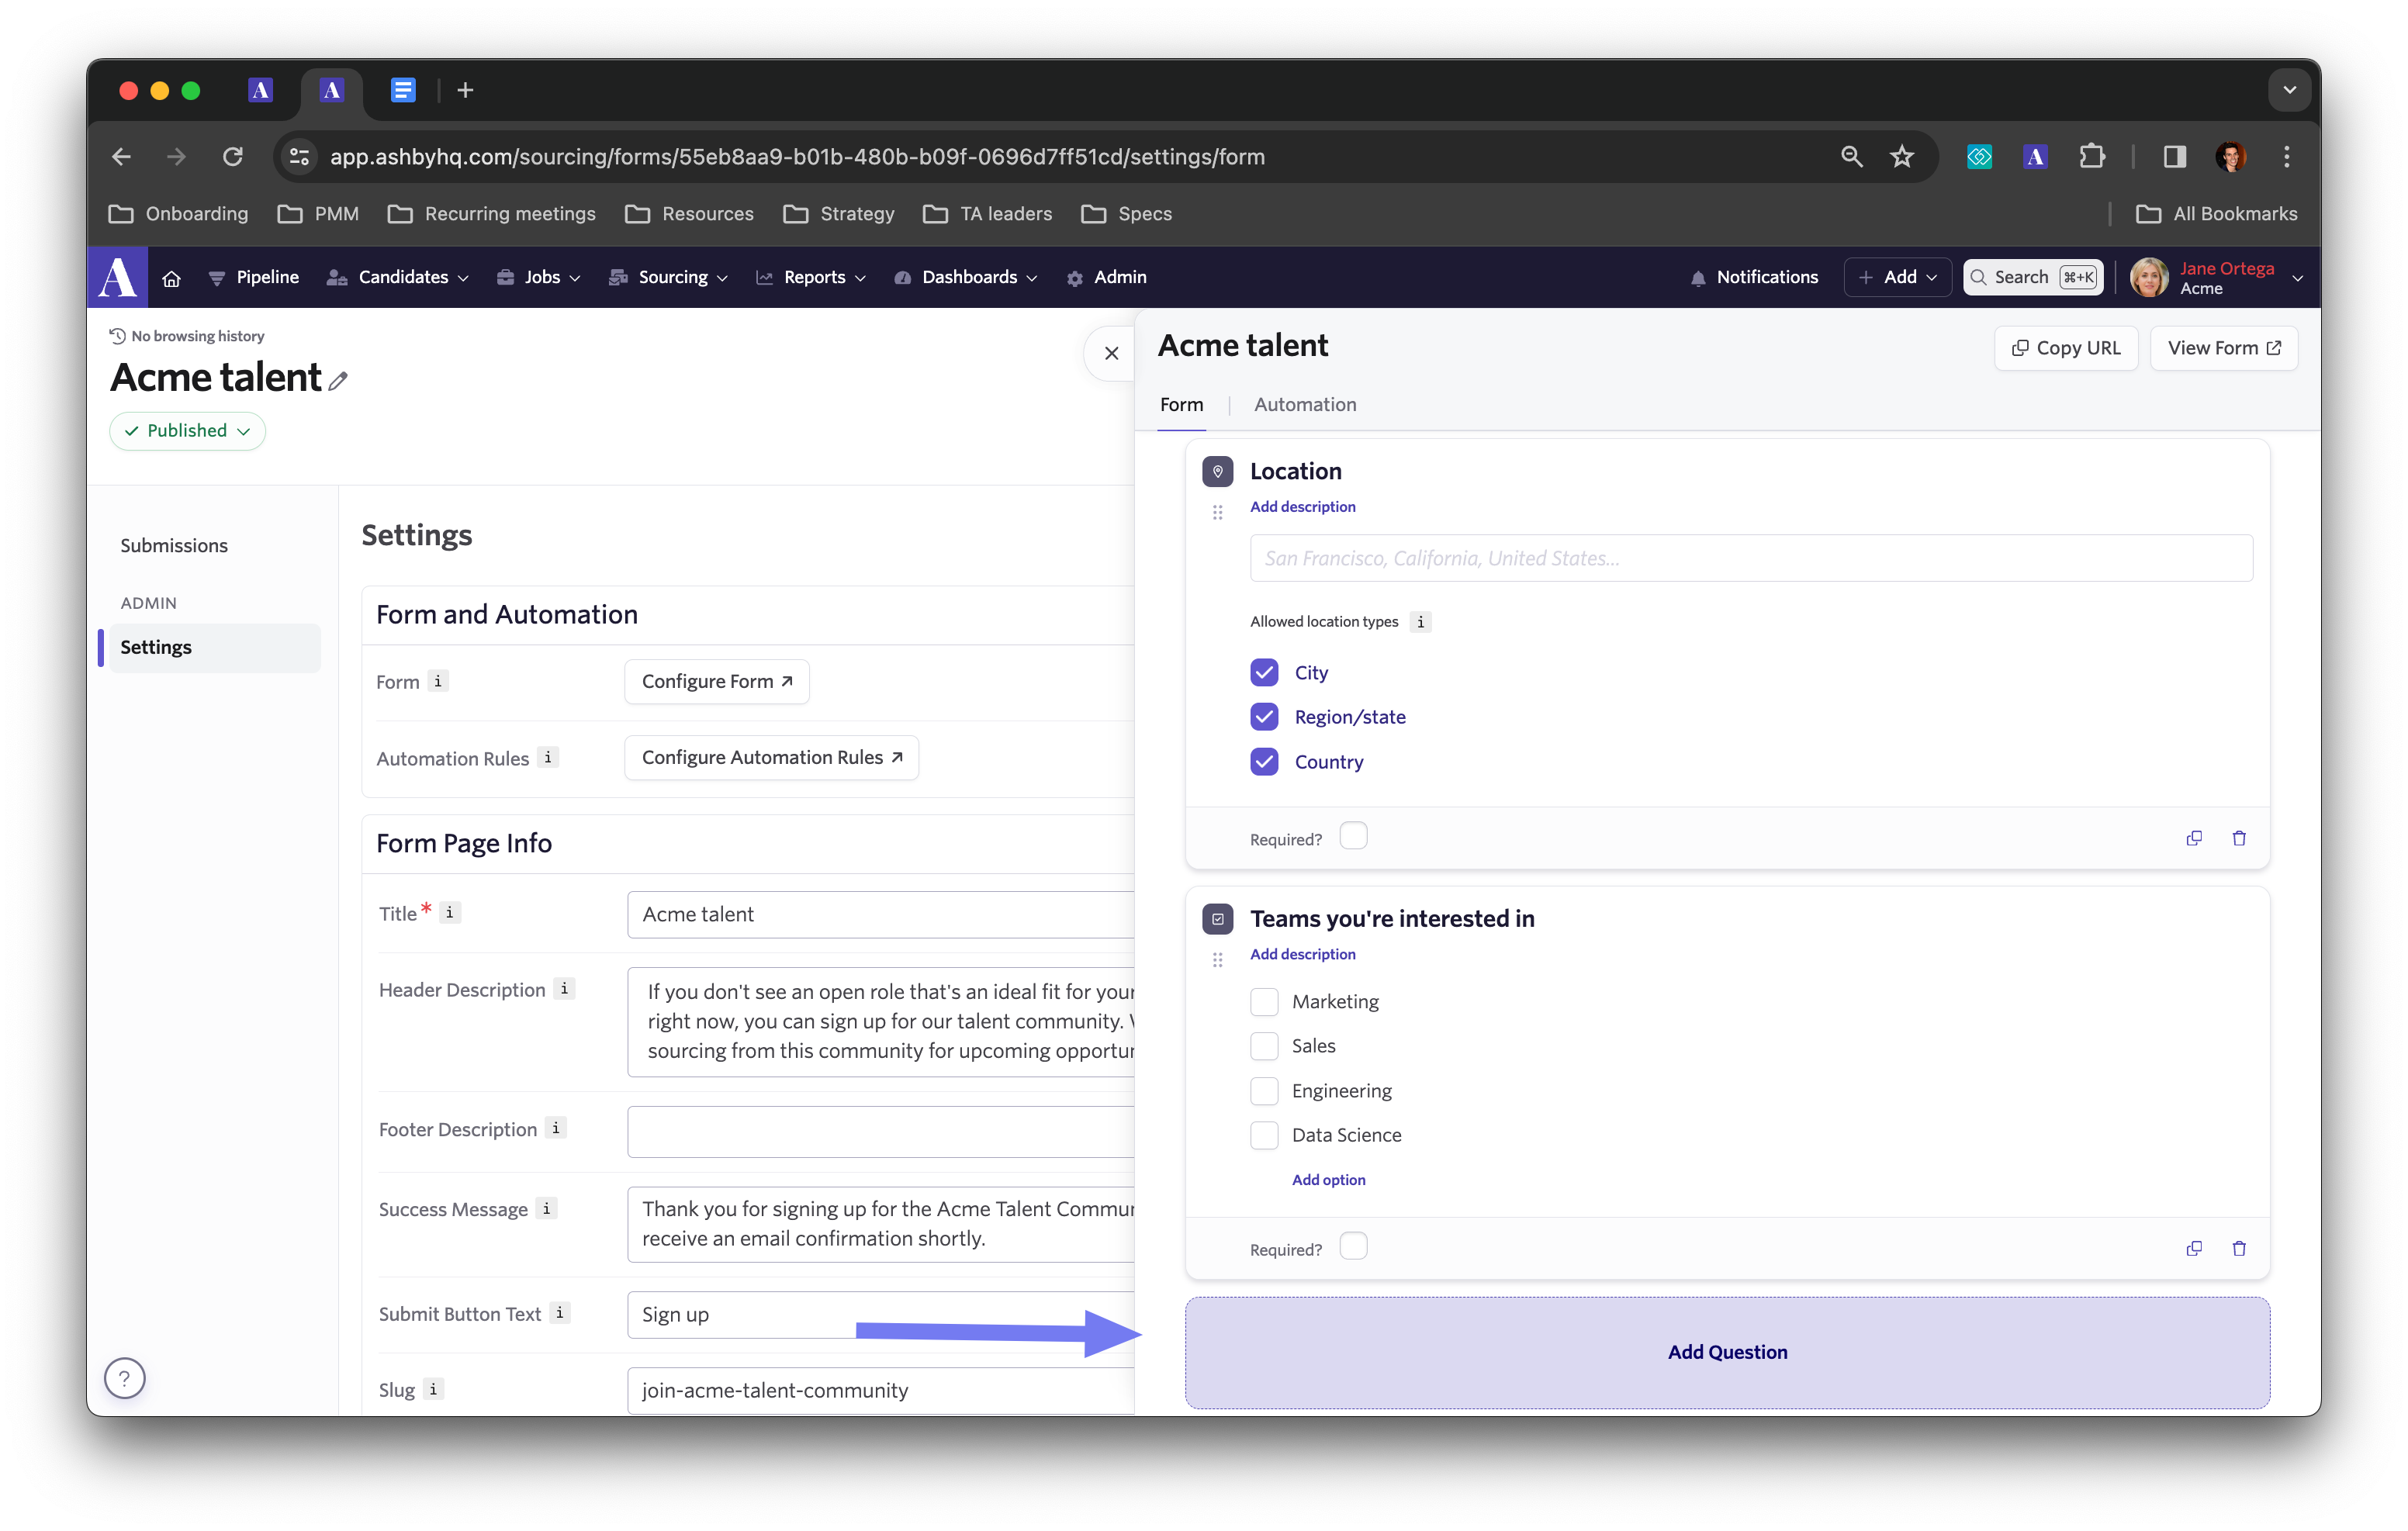Click the Copy URL button
2408x1531 pixels.
[2066, 348]
